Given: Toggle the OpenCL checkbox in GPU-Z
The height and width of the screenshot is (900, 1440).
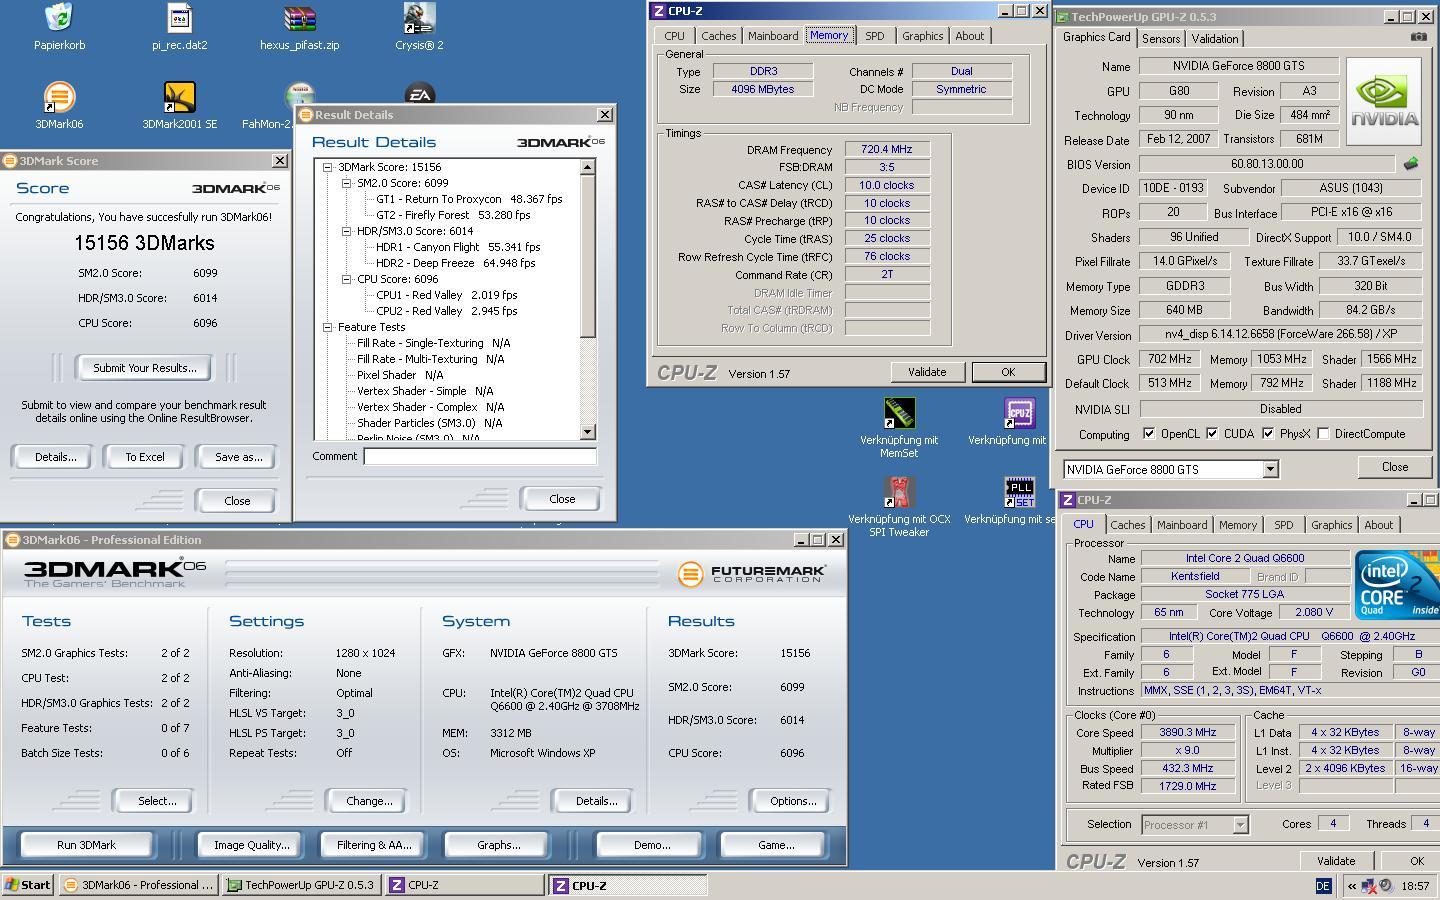Looking at the screenshot, I should [1149, 434].
